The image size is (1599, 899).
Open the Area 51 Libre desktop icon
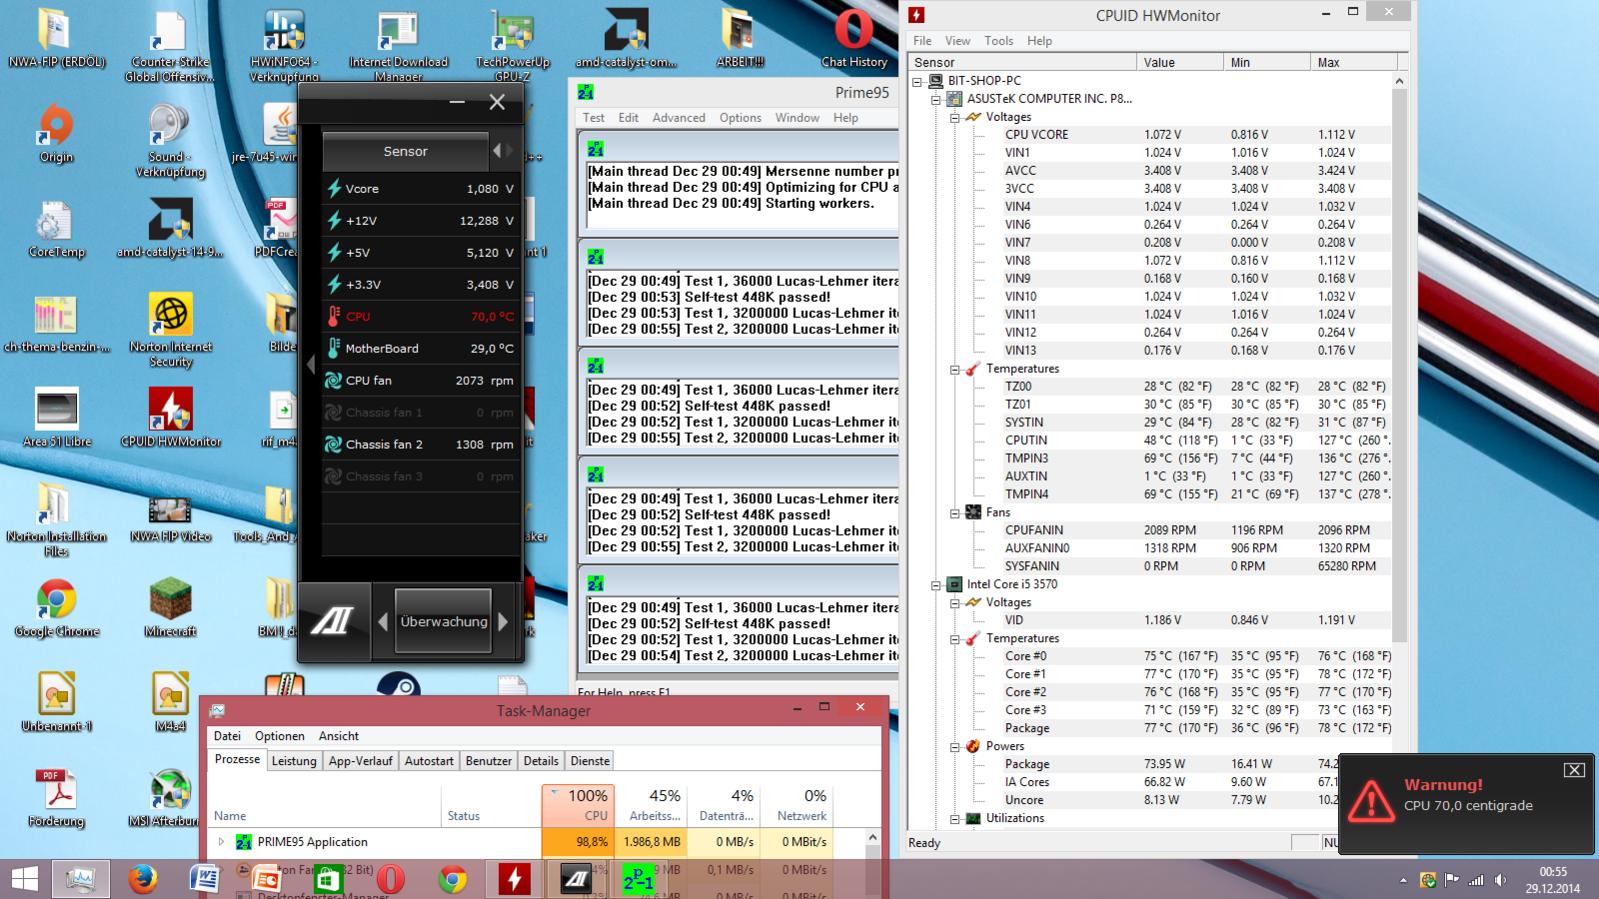pos(56,419)
